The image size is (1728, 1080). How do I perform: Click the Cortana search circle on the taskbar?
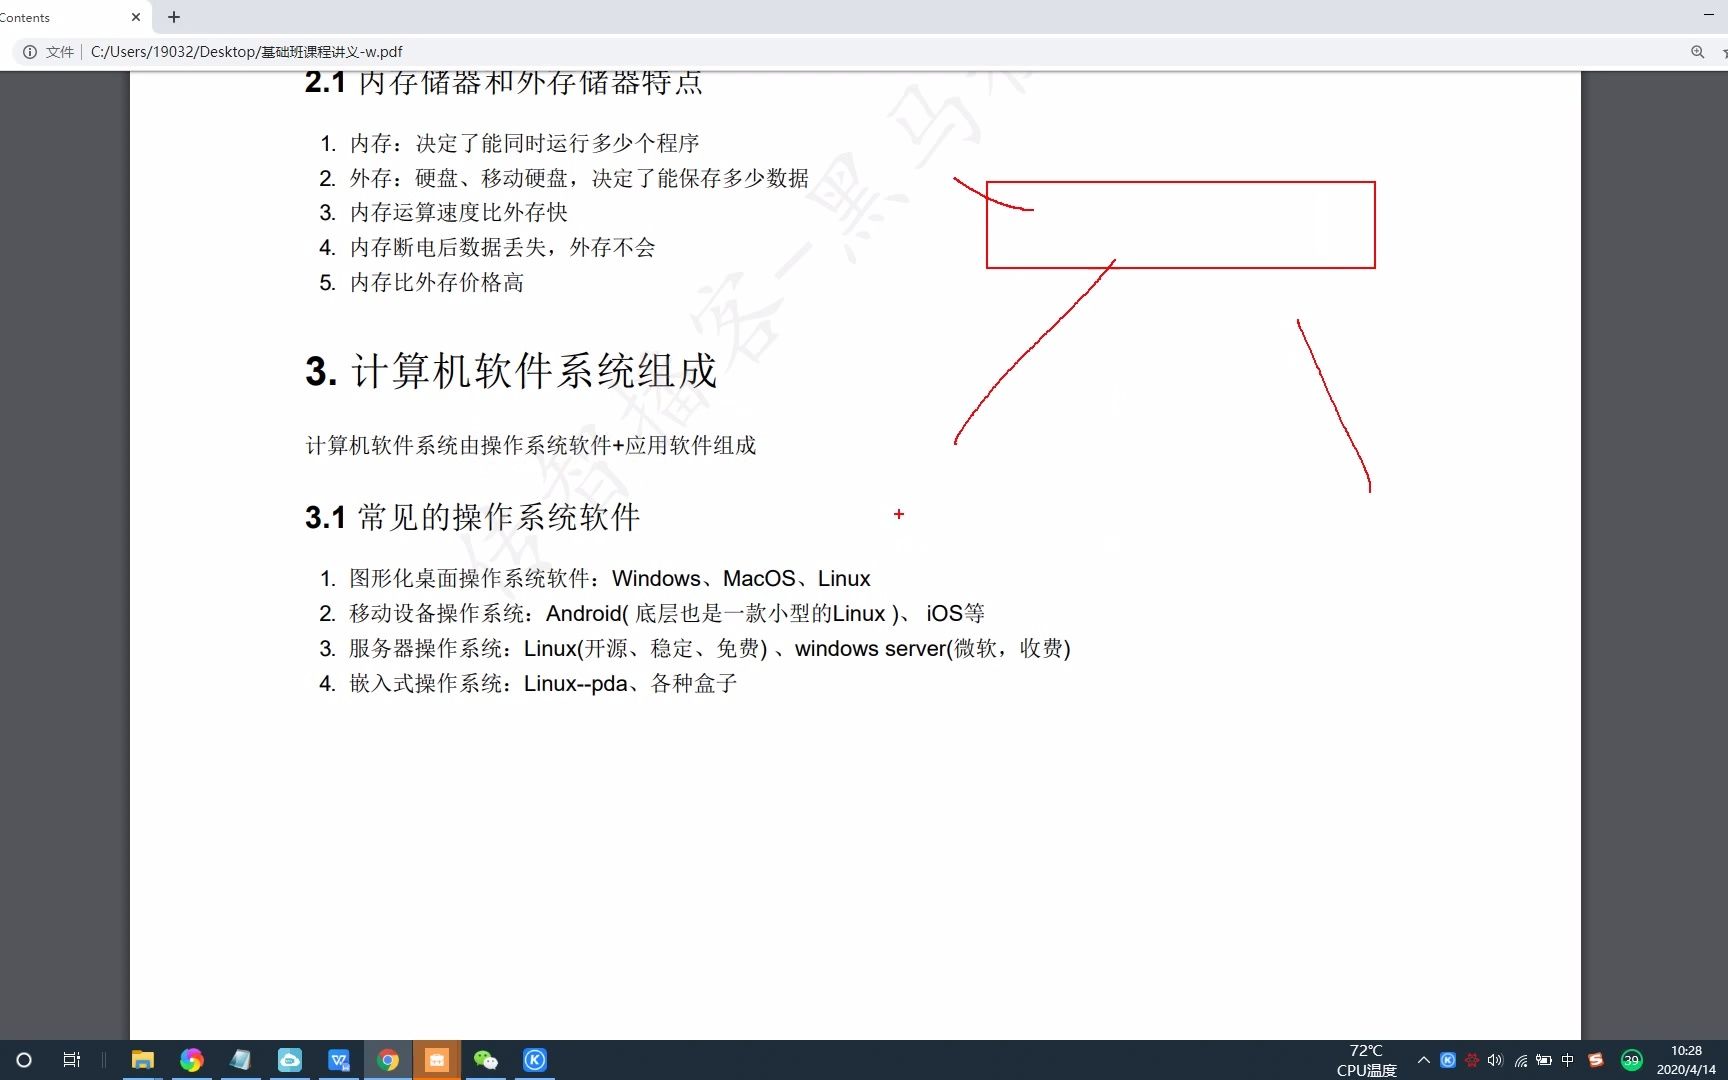23,1060
